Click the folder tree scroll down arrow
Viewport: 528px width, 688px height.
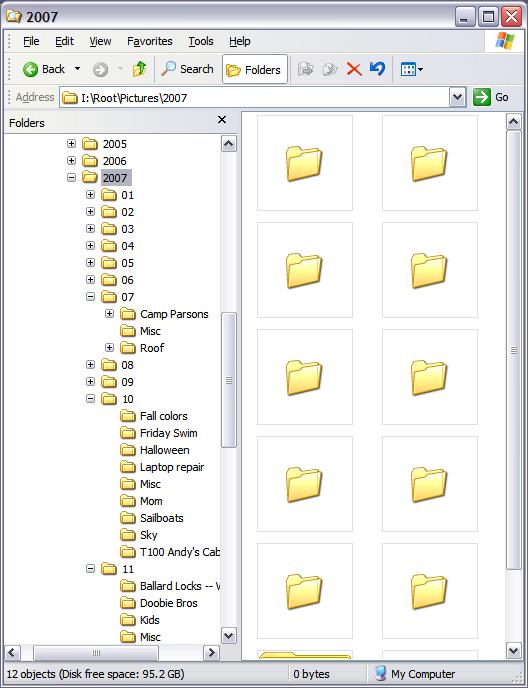(x=229, y=635)
